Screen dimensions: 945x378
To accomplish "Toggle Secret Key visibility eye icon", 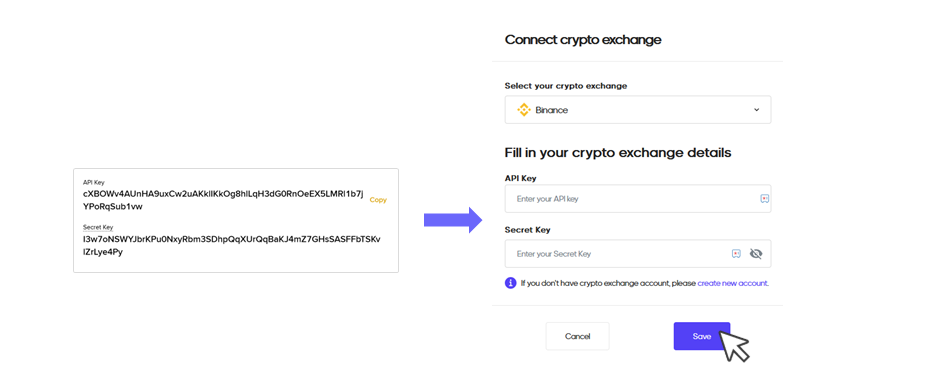I will 756,254.
